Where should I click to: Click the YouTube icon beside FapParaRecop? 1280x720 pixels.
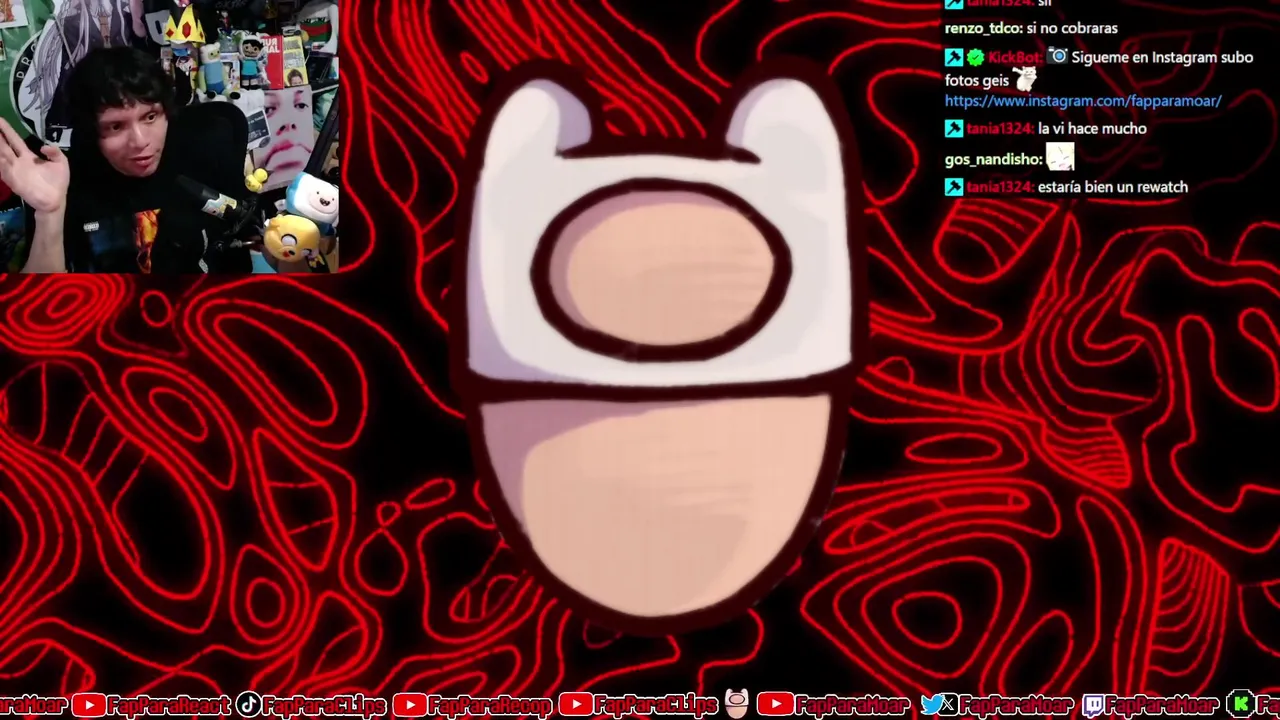point(408,706)
